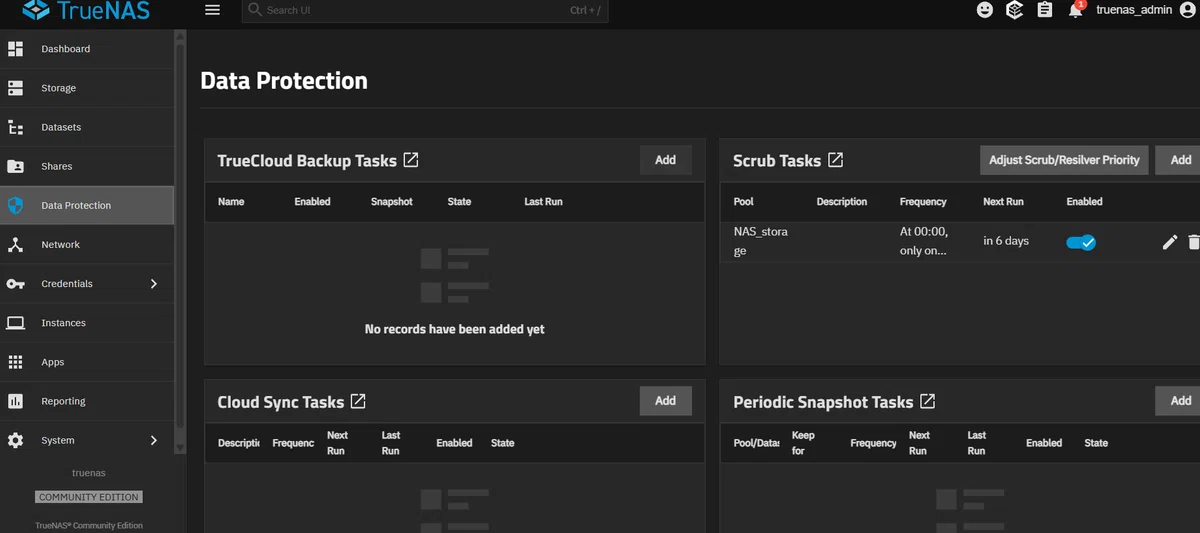Click the Scrub Tasks Pool column header
This screenshot has width=1200, height=533.
tap(744, 202)
